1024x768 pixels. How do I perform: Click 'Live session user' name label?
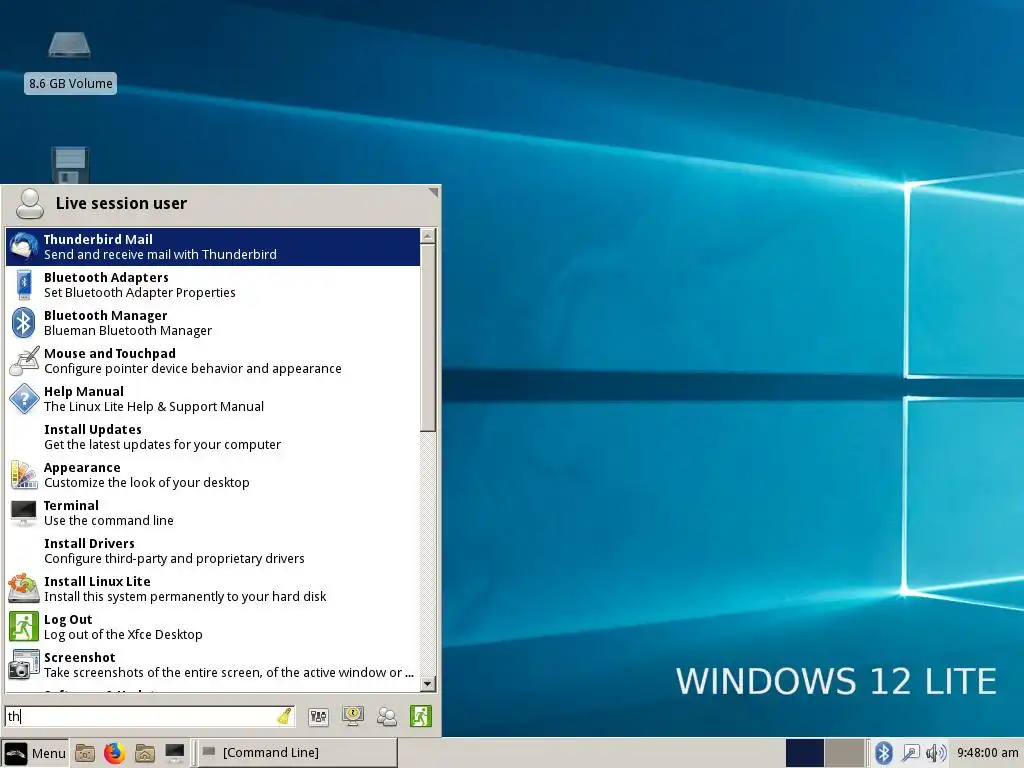tap(121, 204)
